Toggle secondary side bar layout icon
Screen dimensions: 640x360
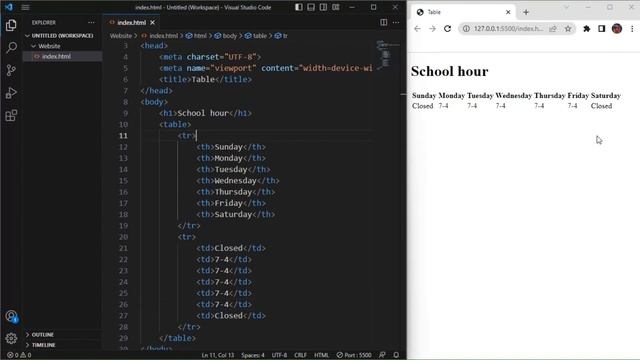pyautogui.click(x=323, y=7)
